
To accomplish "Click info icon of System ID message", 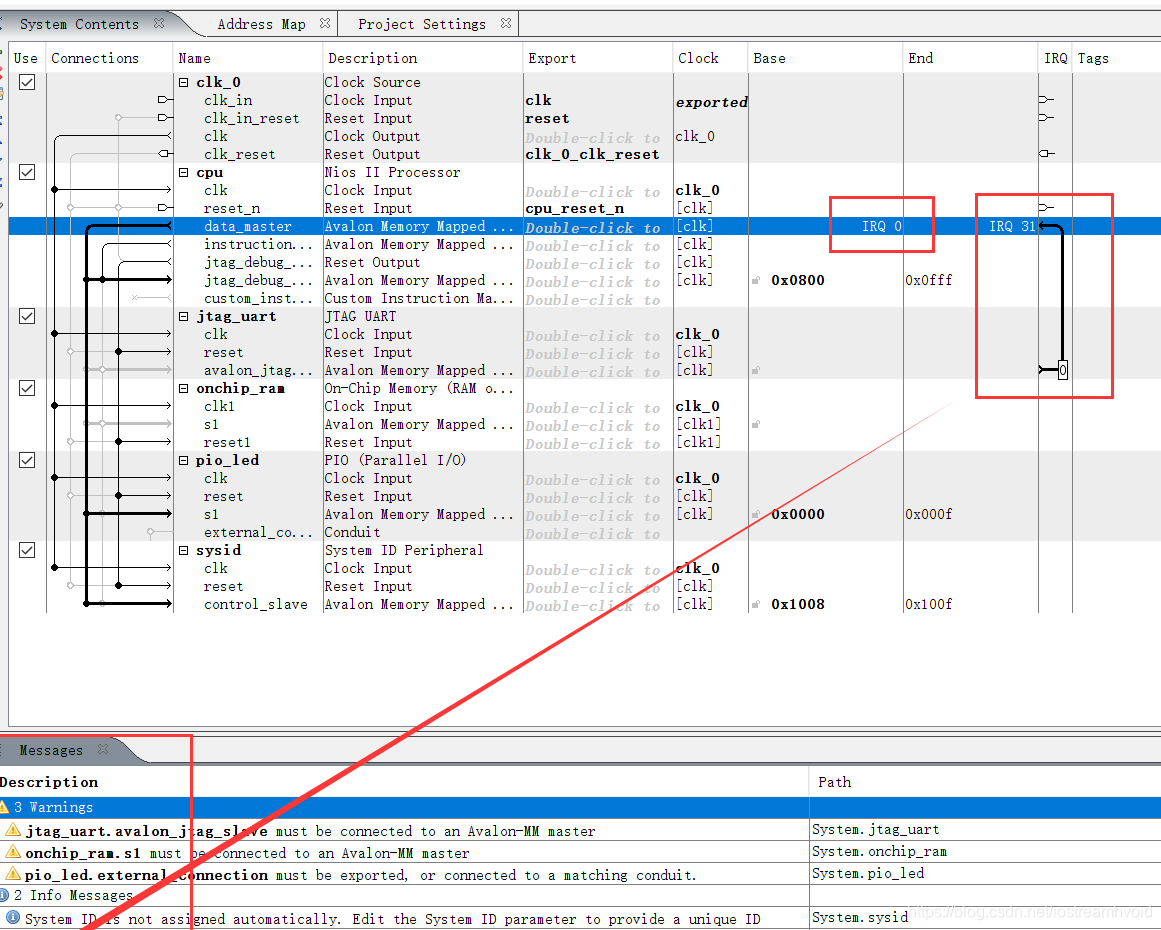I will [13, 917].
